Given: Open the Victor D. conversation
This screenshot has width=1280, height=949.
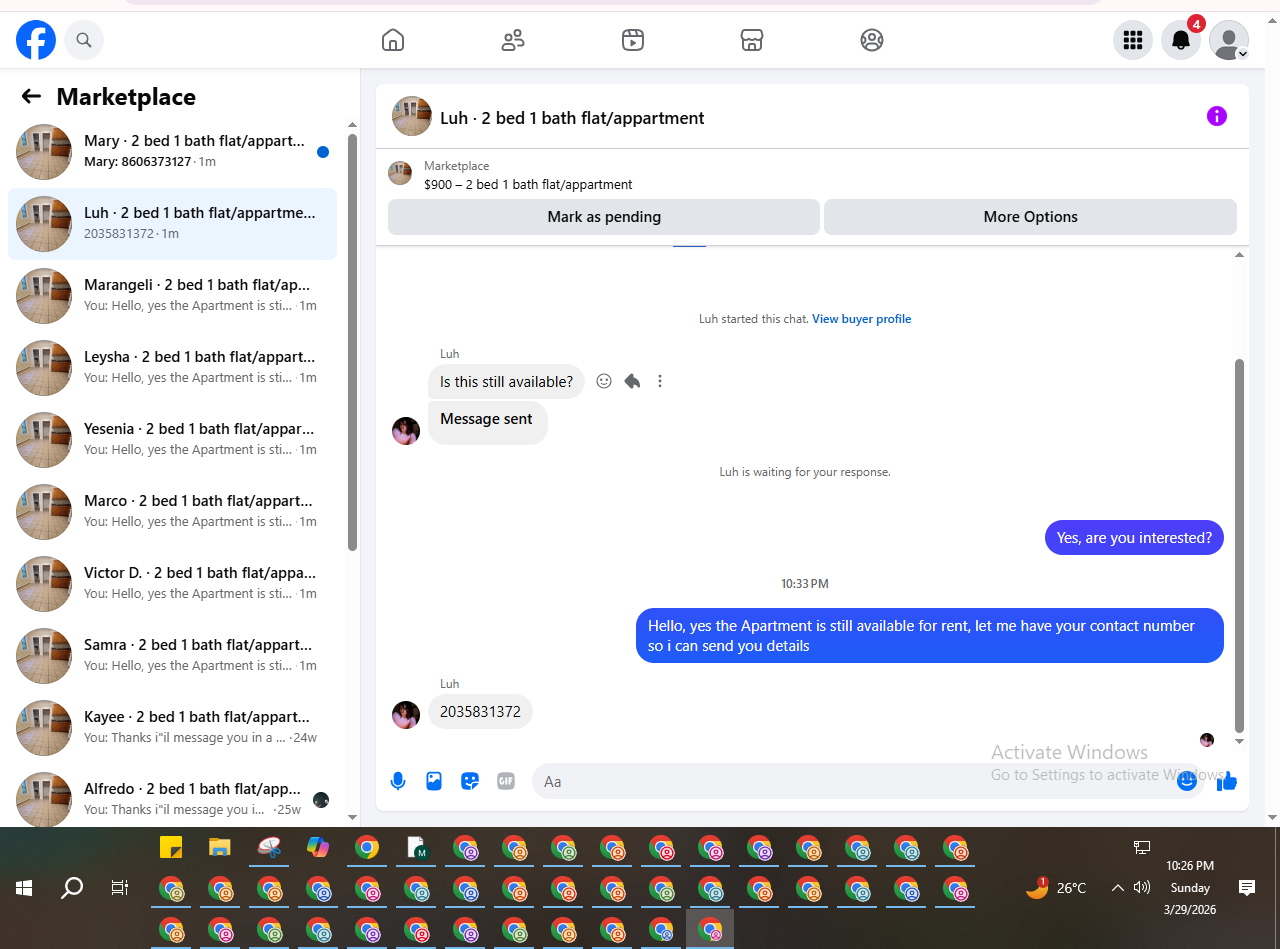Looking at the screenshot, I should [x=172, y=584].
